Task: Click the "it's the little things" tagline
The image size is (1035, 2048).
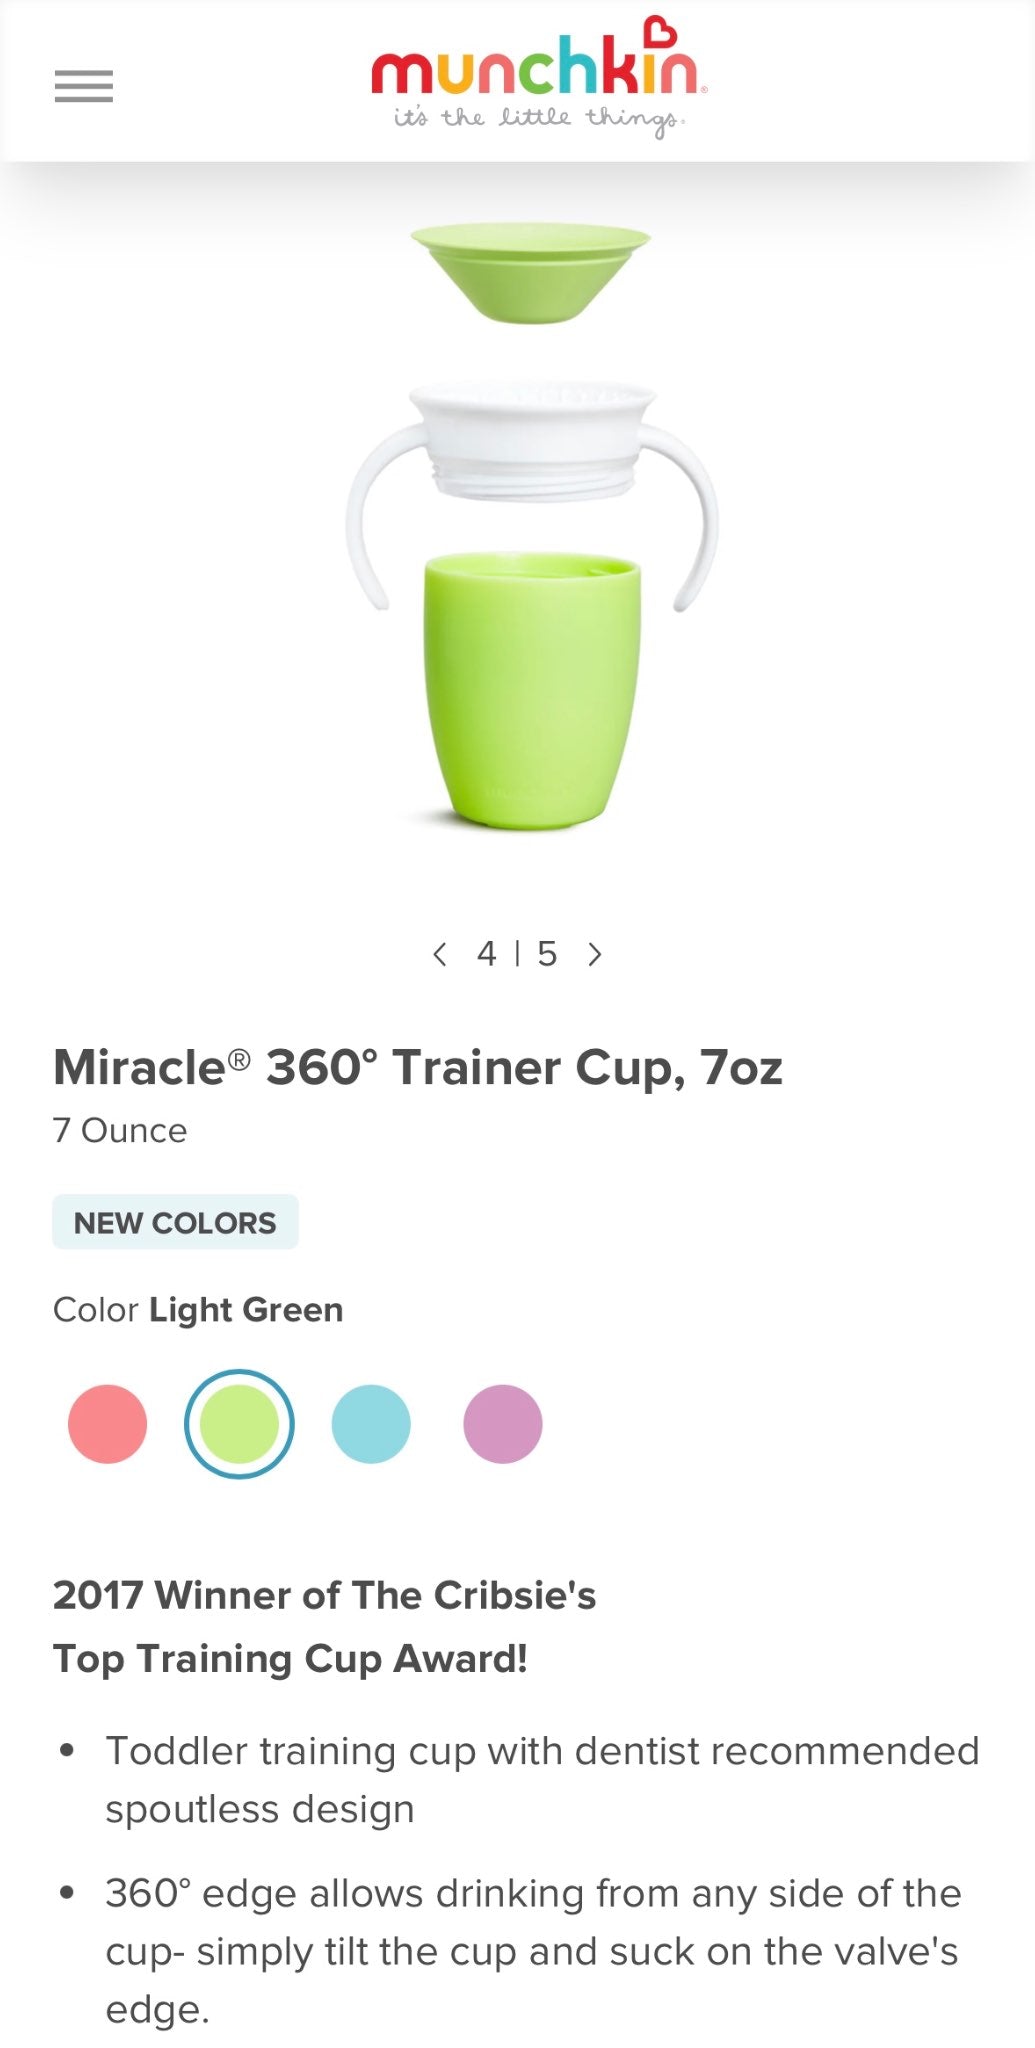Action: click(x=538, y=120)
